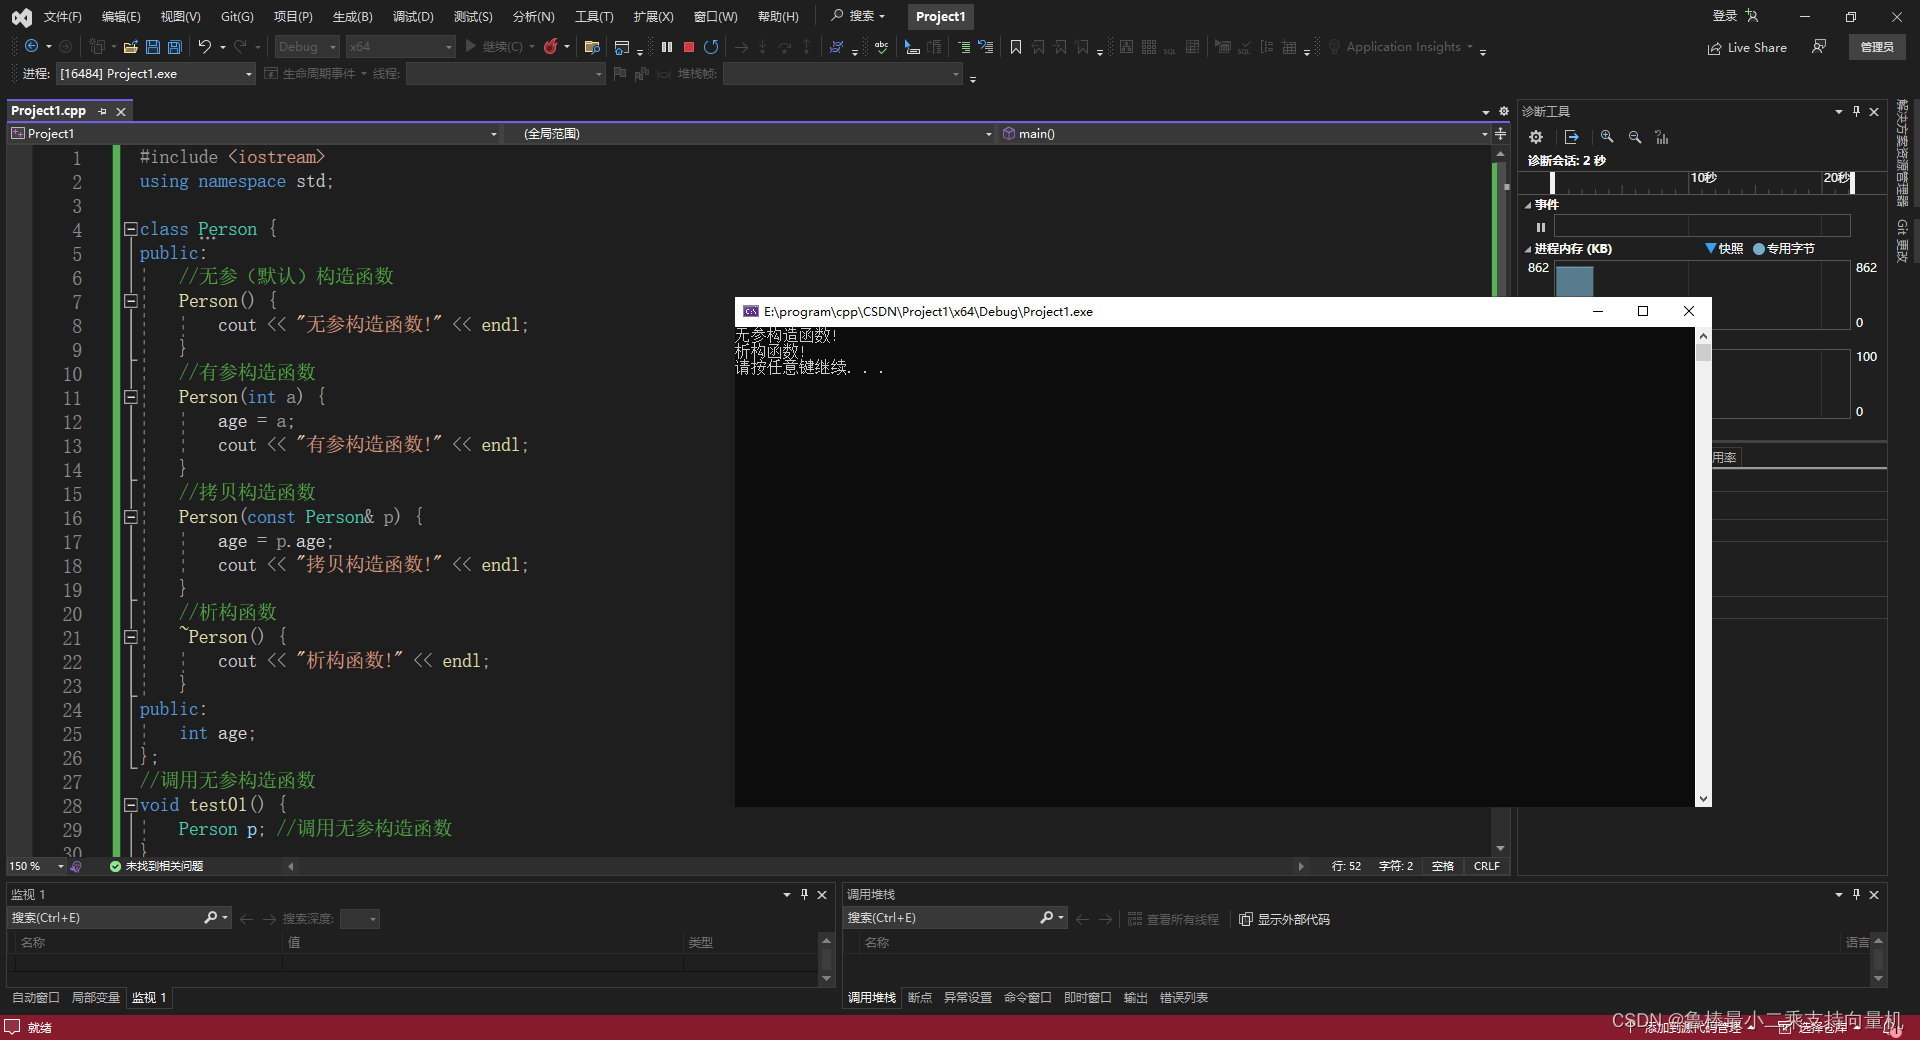Collapse the ~Person destructor block
This screenshot has width=1920, height=1040.
tap(130, 637)
